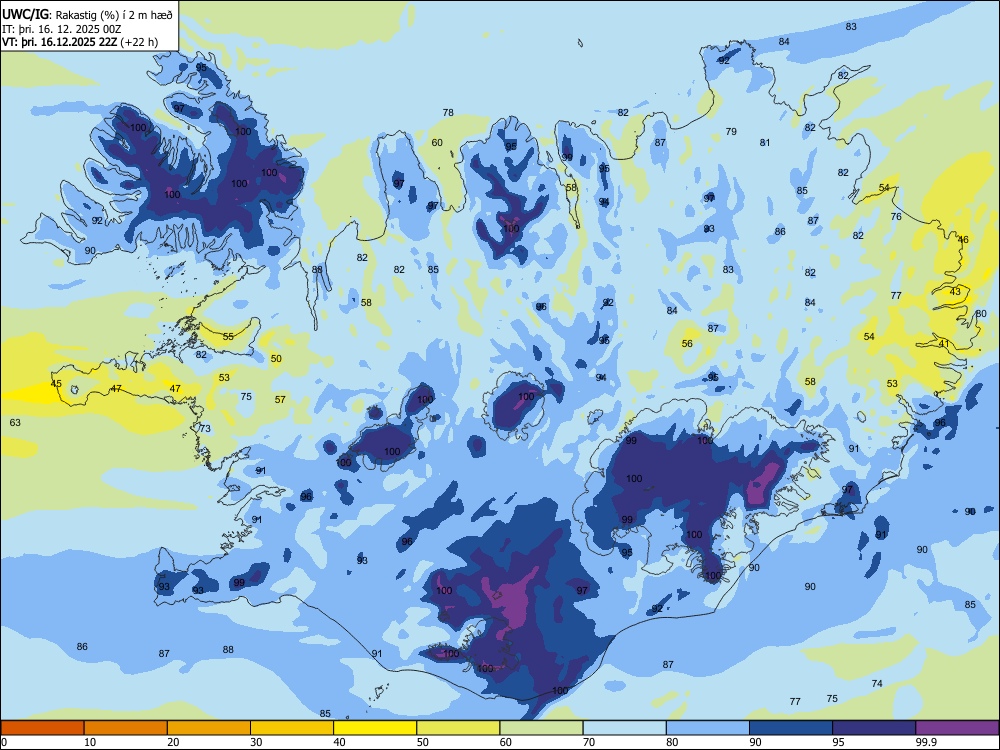Click the golden 30–40 legend swatch
Viewport: 1000px width, 750px height.
click(292, 728)
